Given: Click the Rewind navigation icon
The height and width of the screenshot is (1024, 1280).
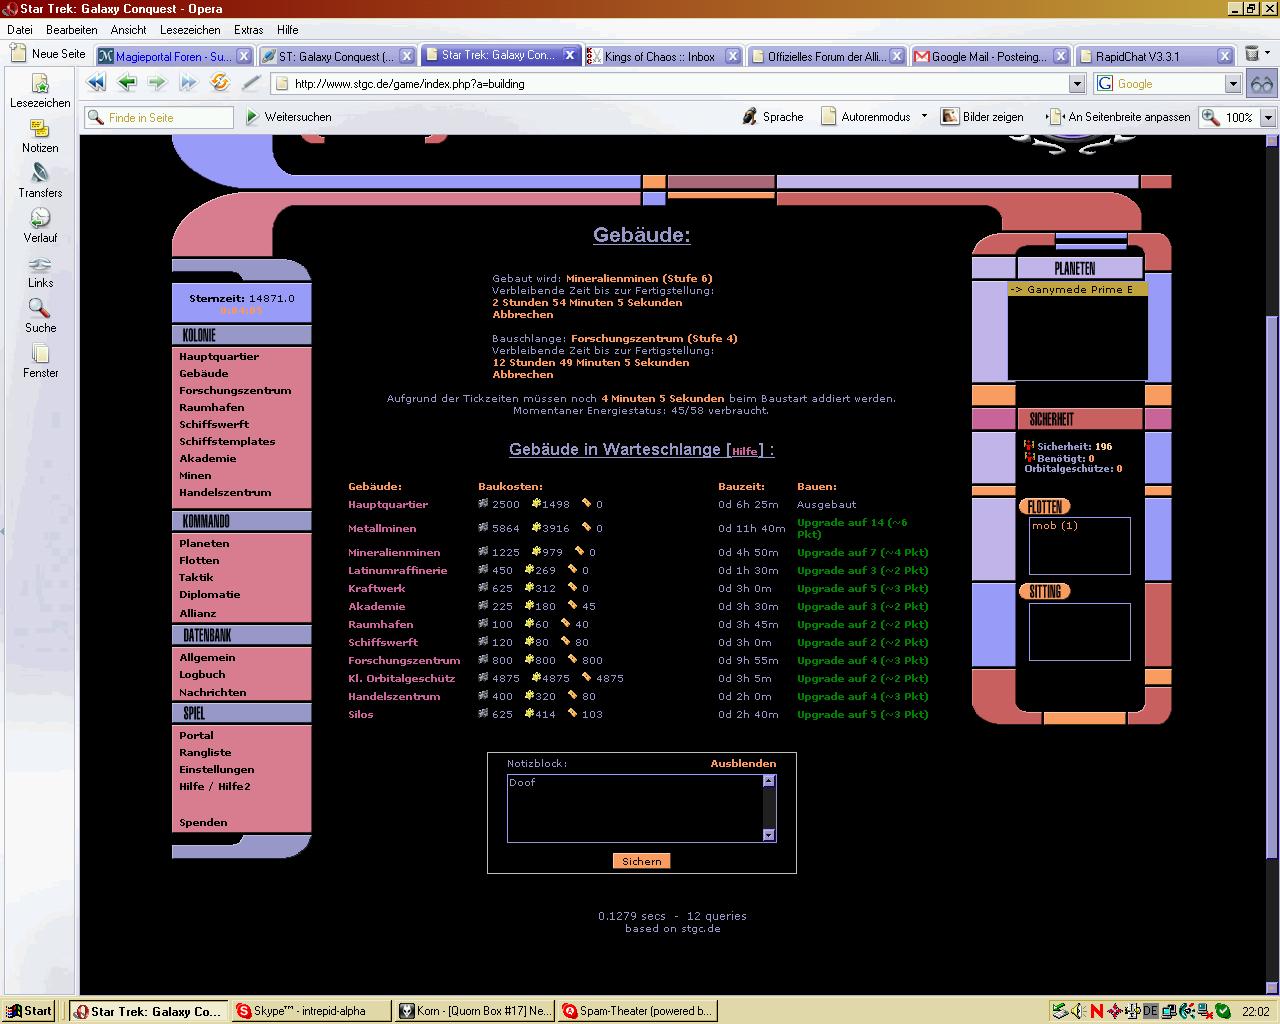Looking at the screenshot, I should tap(96, 83).
